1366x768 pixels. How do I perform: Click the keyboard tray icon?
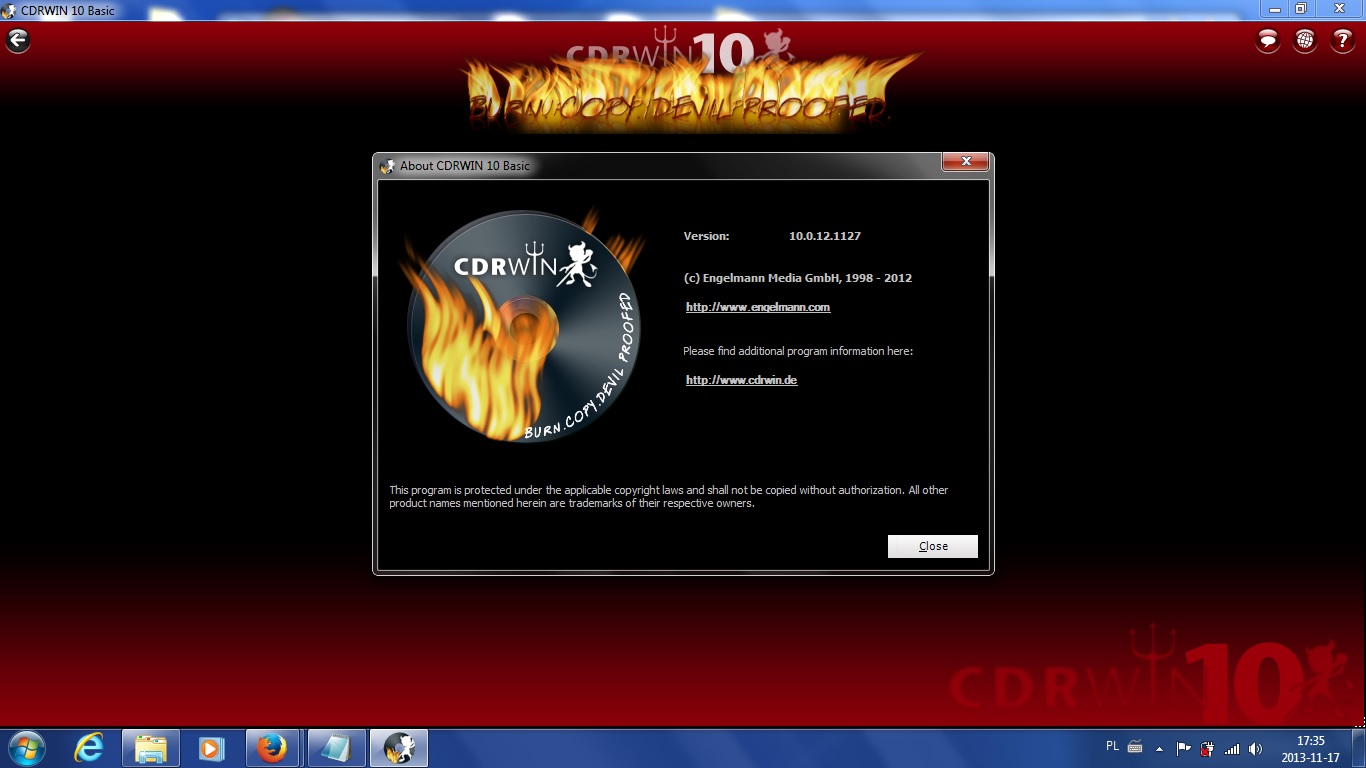pyautogui.click(x=1135, y=747)
